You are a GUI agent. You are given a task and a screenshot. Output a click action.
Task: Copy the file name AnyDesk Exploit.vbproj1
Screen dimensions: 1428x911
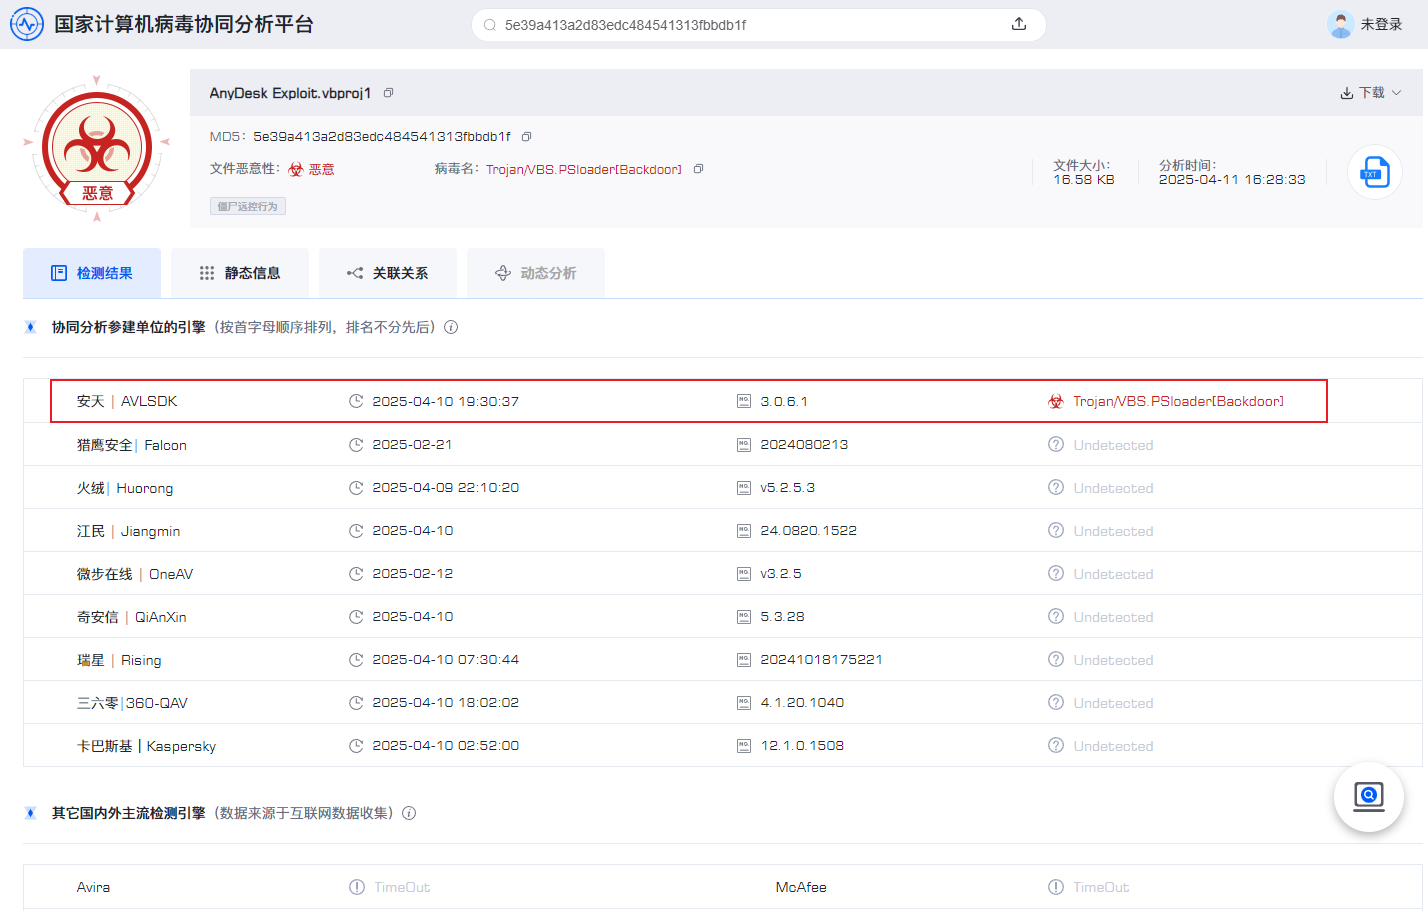pyautogui.click(x=389, y=93)
